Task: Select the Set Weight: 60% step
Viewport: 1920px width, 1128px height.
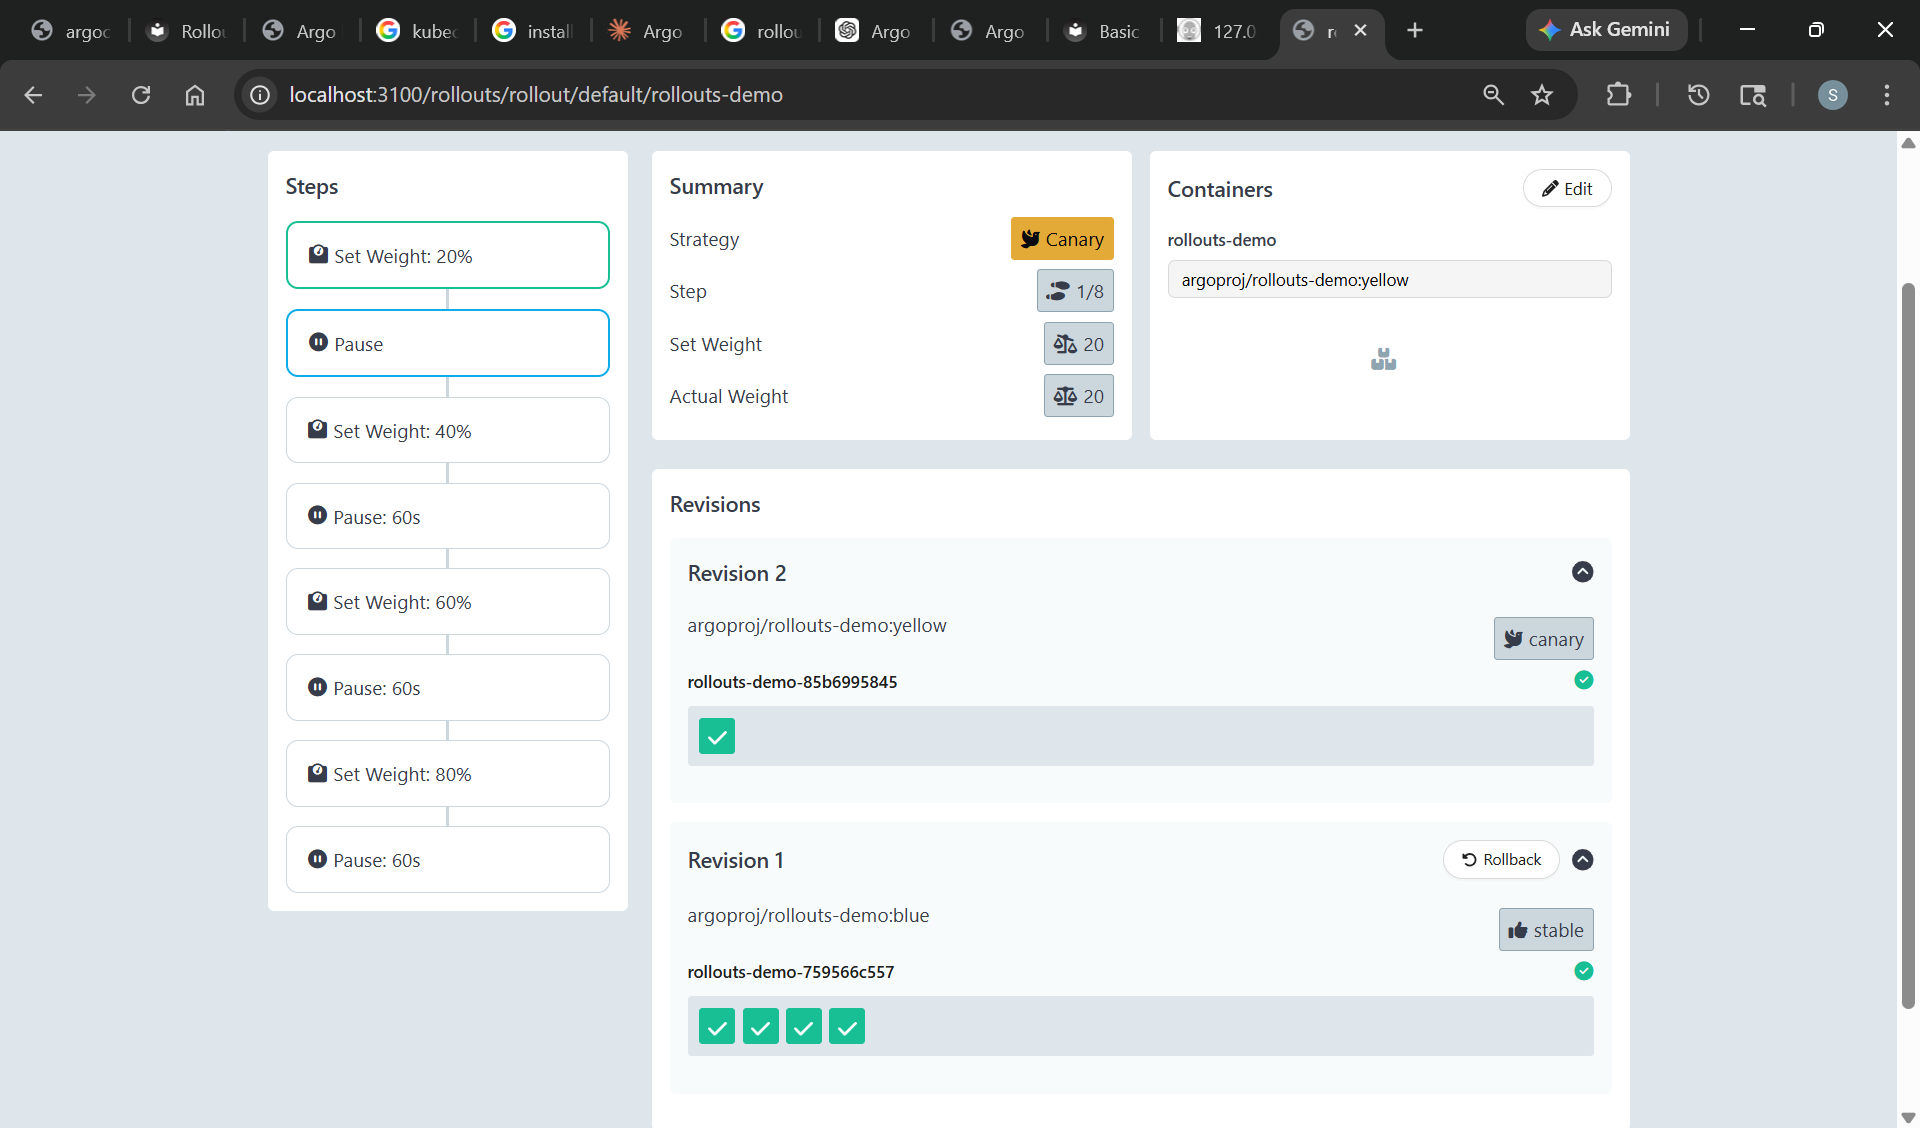Action: [x=448, y=601]
